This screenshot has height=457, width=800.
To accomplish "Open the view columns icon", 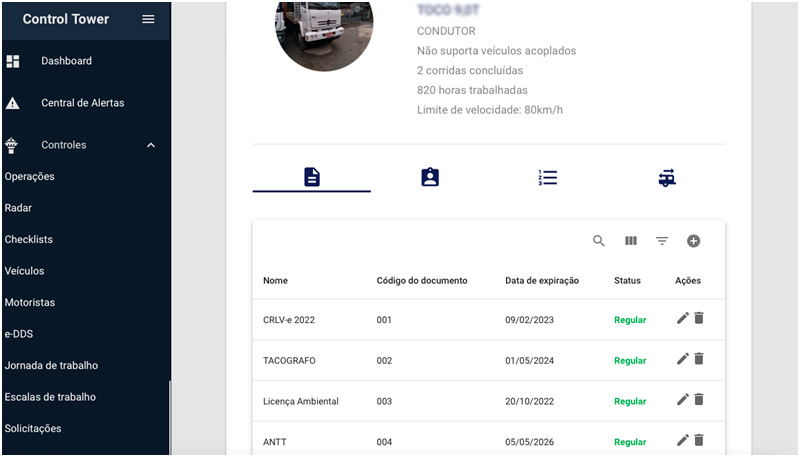I will coord(631,241).
